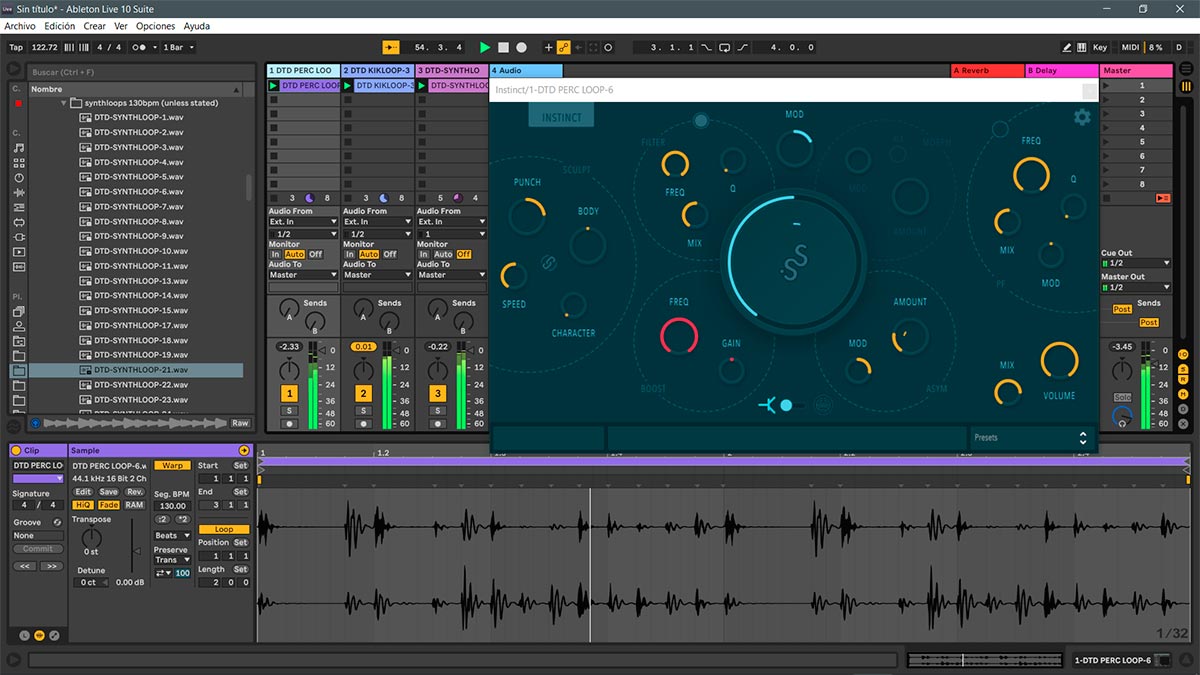The width and height of the screenshot is (1200, 675).
Task: Click Raw button in preview bar
Action: pos(240,423)
